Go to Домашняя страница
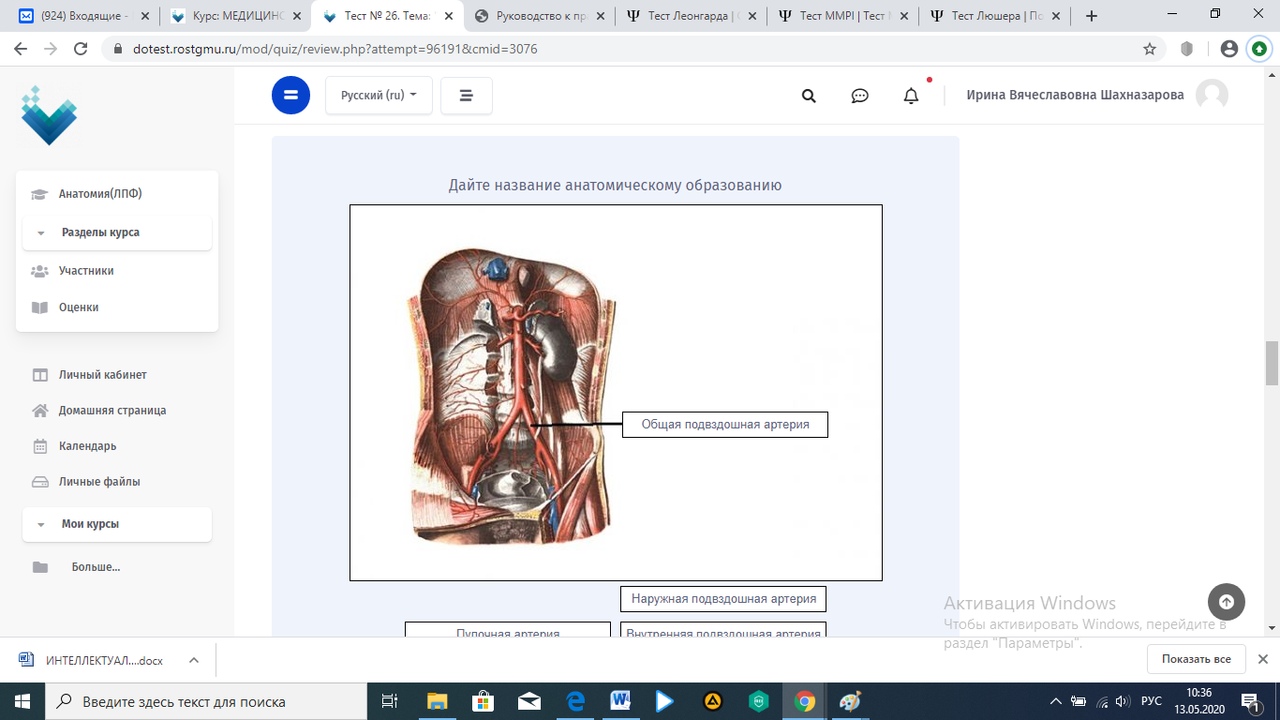The width and height of the screenshot is (1280, 720). click(x=112, y=410)
